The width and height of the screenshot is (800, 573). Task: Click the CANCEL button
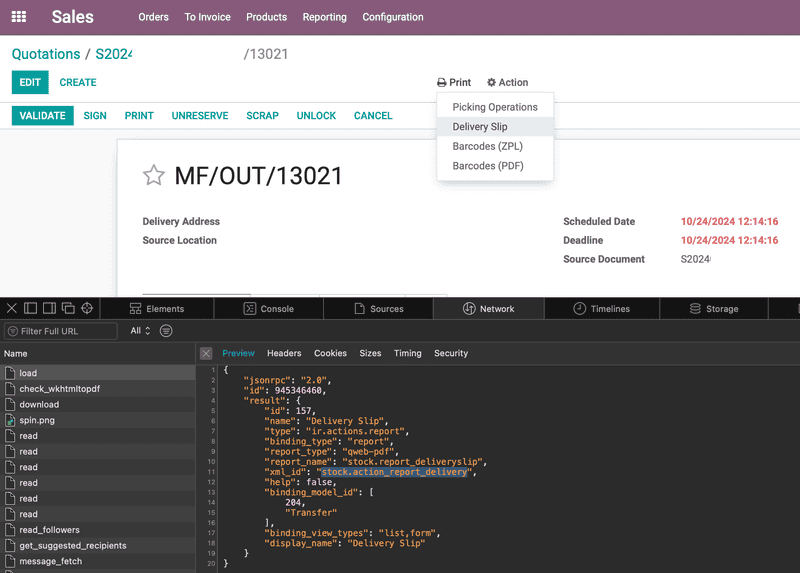tap(373, 116)
